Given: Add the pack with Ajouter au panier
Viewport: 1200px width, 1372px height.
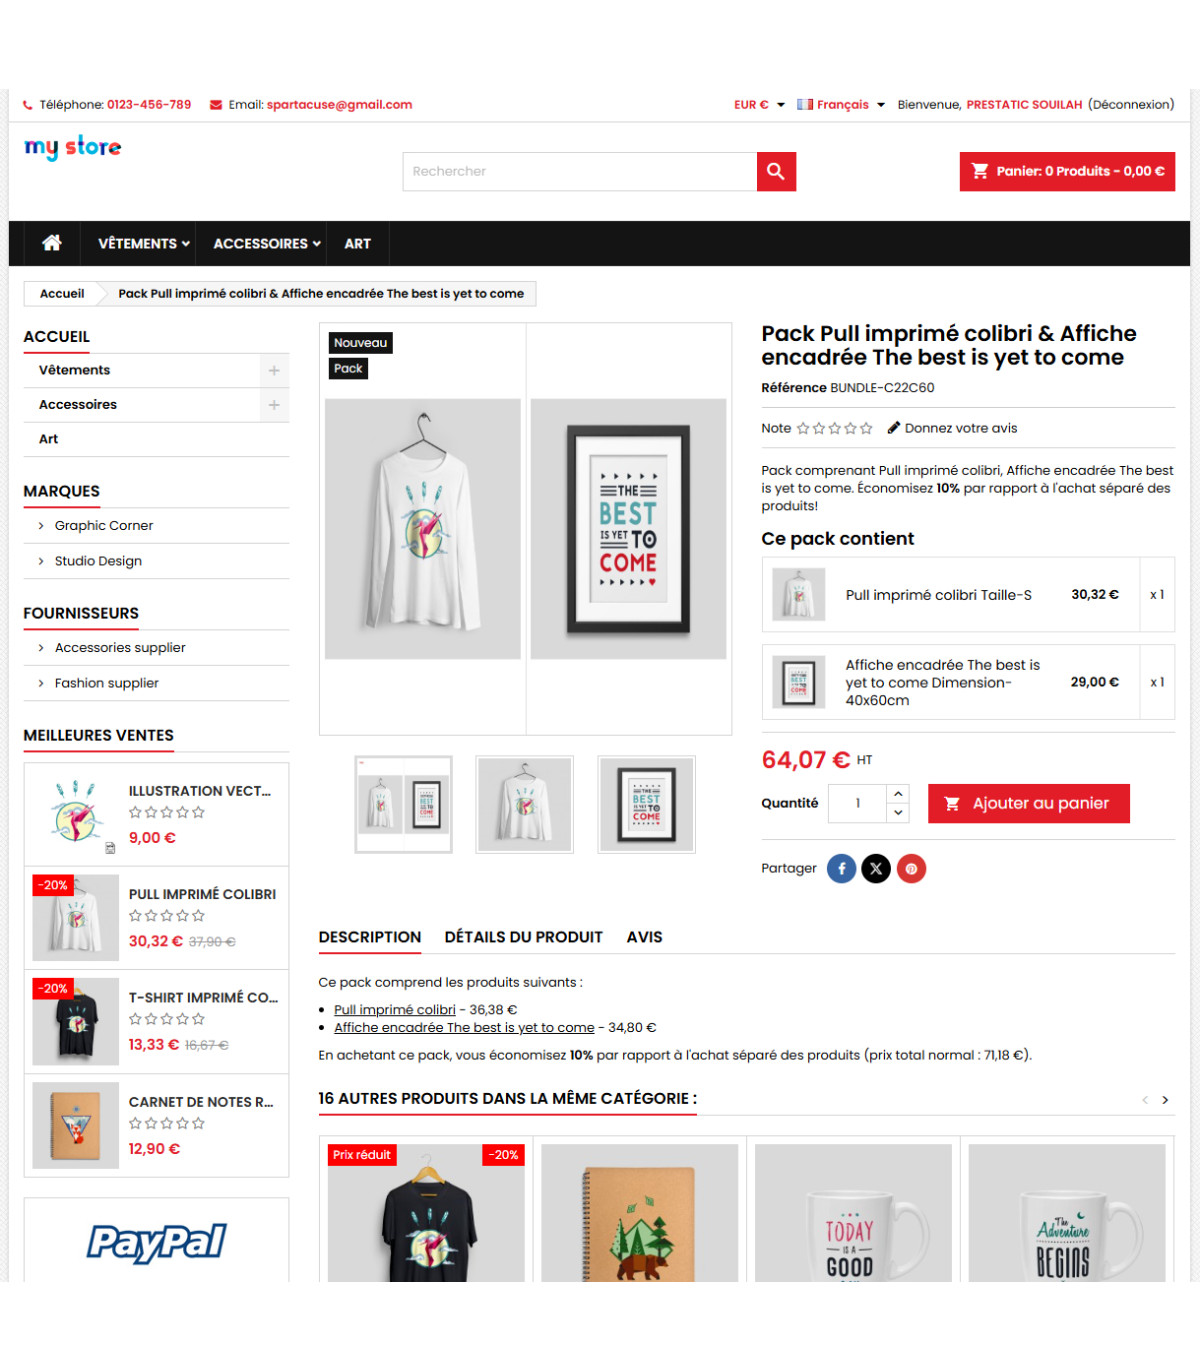Looking at the screenshot, I should click(x=1029, y=803).
